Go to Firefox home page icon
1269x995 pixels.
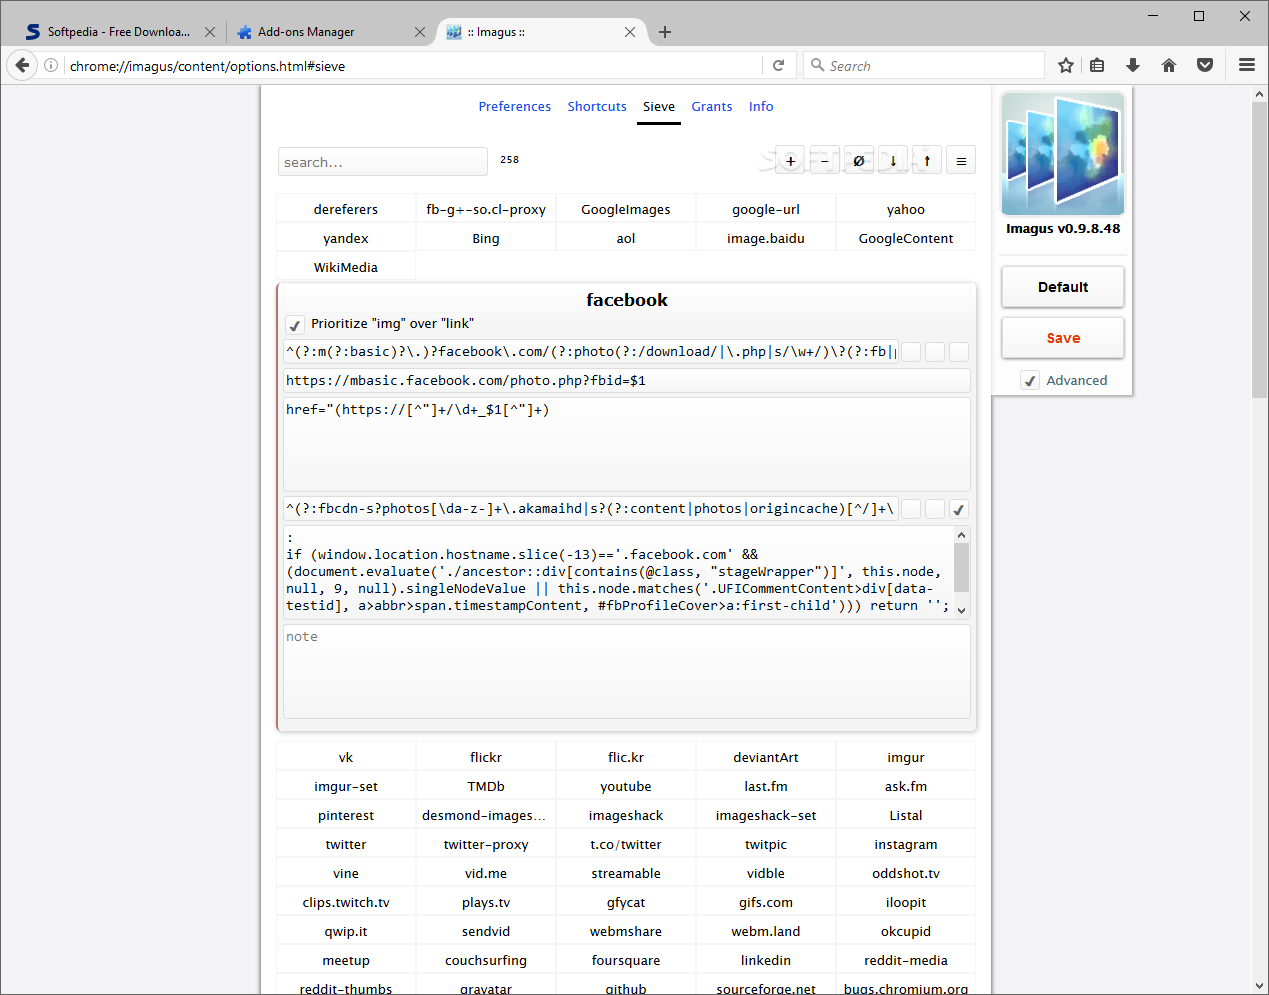[1169, 65]
